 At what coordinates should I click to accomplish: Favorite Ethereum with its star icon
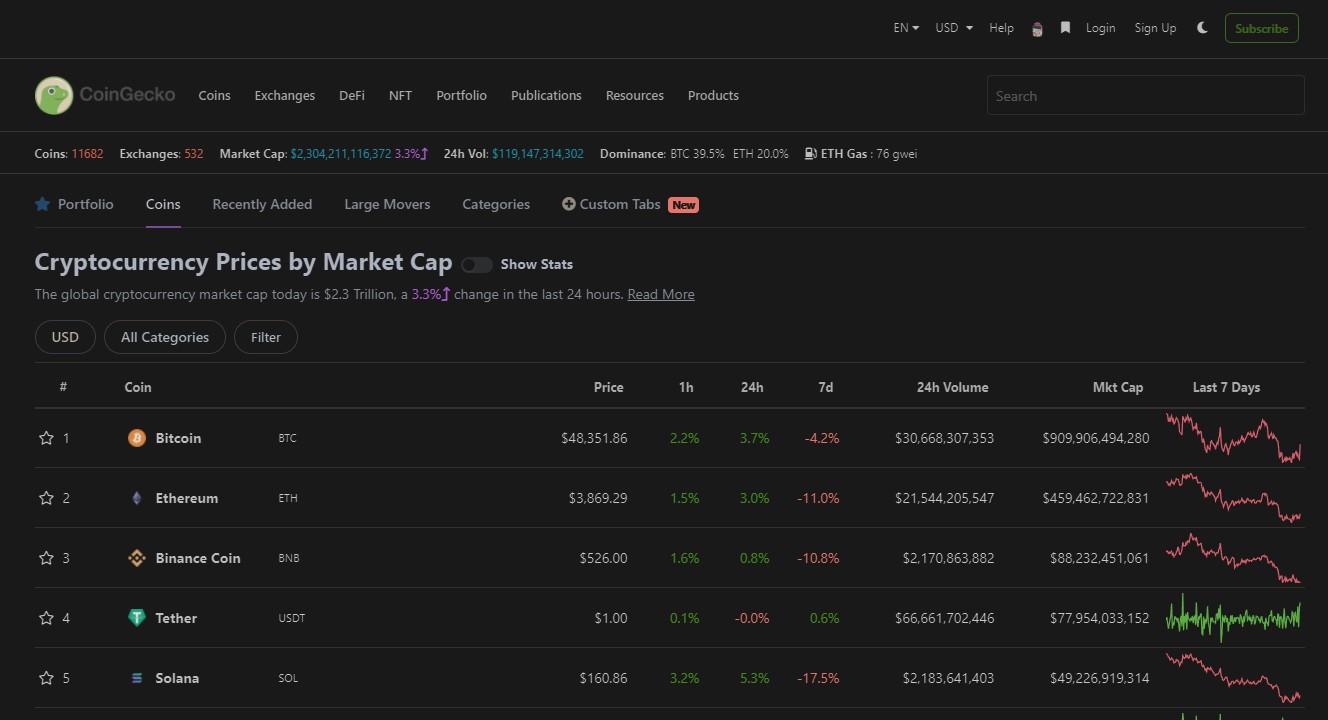[x=46, y=498]
